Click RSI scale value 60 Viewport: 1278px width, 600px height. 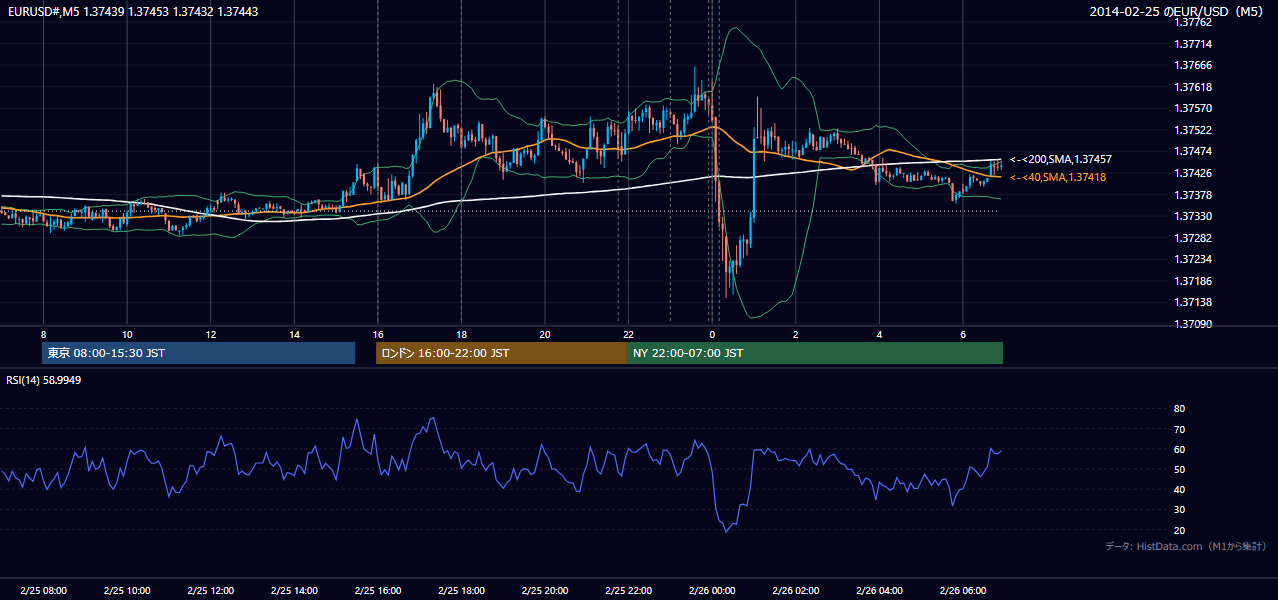[x=1179, y=449]
